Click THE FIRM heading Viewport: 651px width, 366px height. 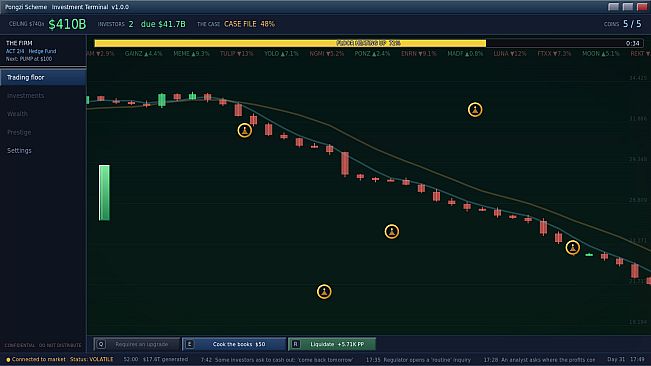pyautogui.click(x=19, y=43)
